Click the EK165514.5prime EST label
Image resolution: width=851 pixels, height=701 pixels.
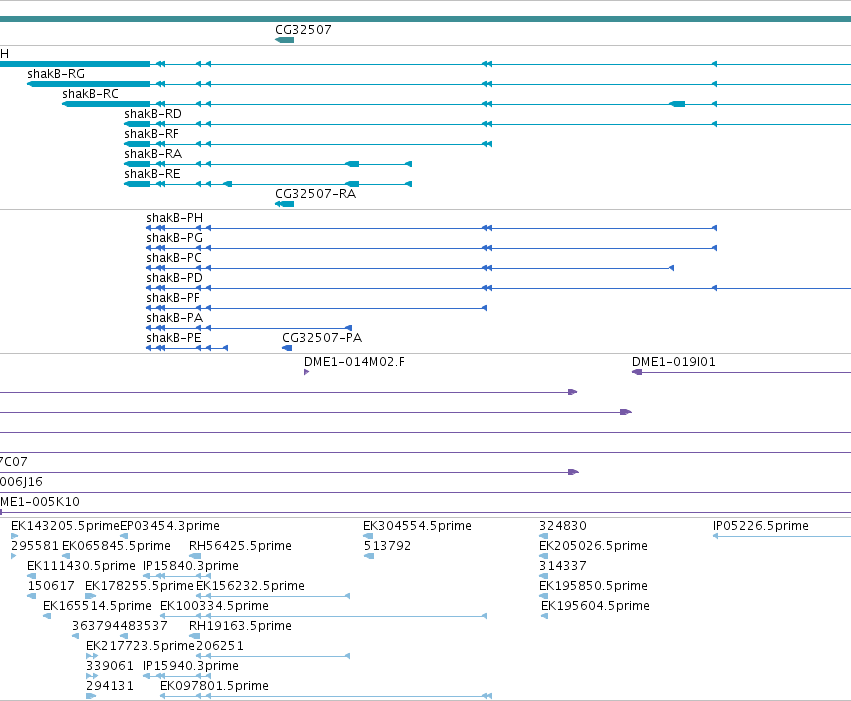click(97, 607)
